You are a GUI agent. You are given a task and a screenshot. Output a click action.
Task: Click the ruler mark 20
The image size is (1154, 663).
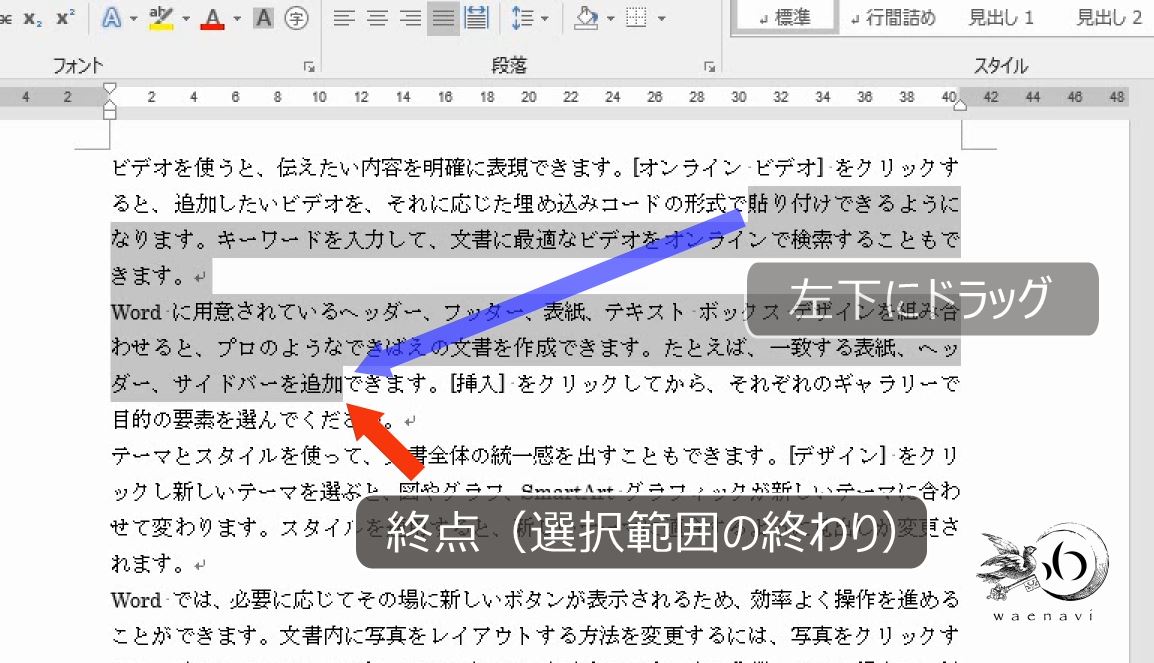[528, 96]
